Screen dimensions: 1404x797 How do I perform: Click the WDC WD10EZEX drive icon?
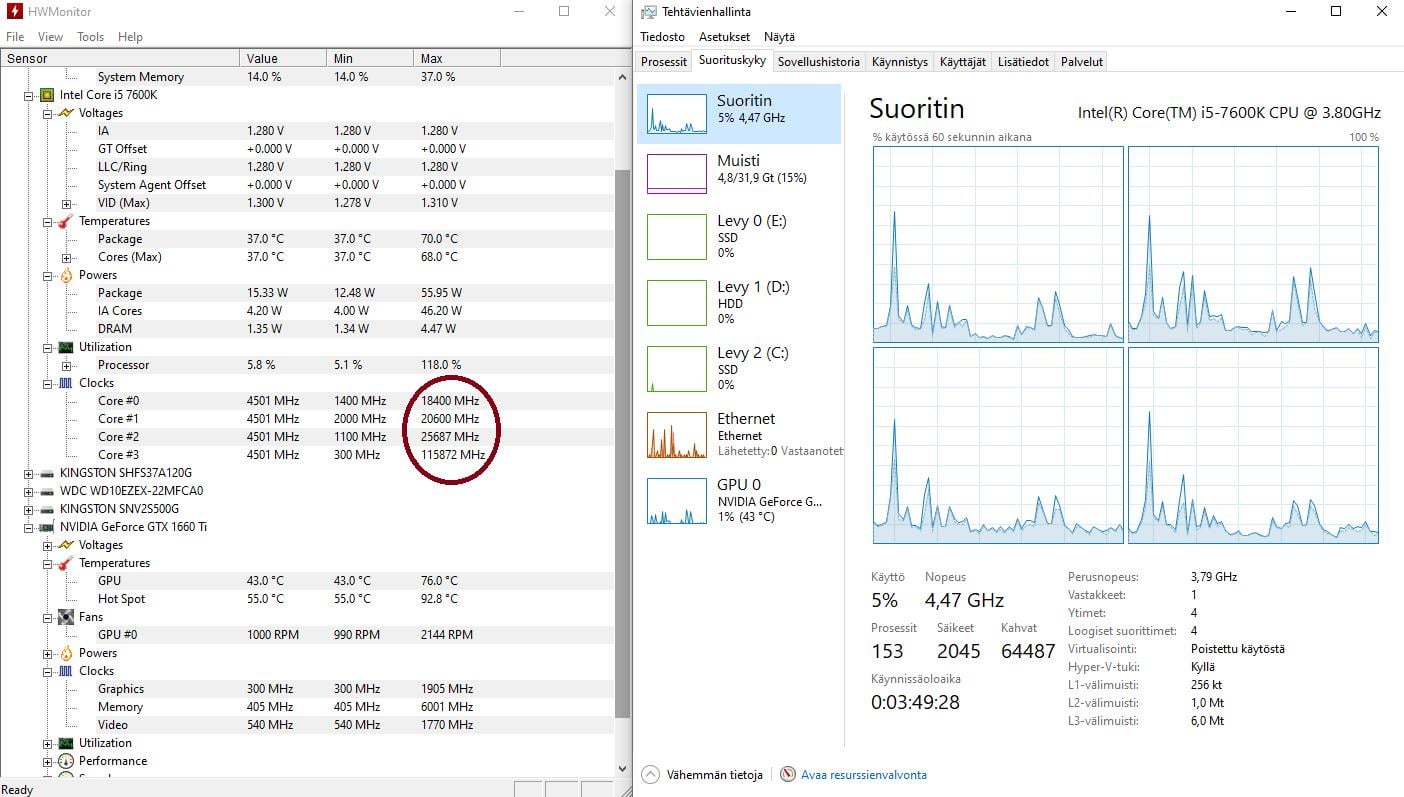[x=46, y=491]
